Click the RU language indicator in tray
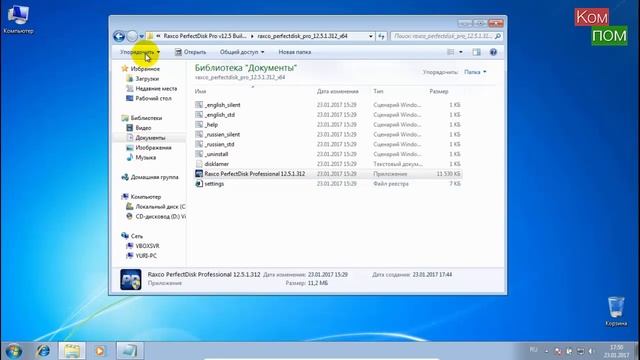640x360 pixels. pos(533,350)
